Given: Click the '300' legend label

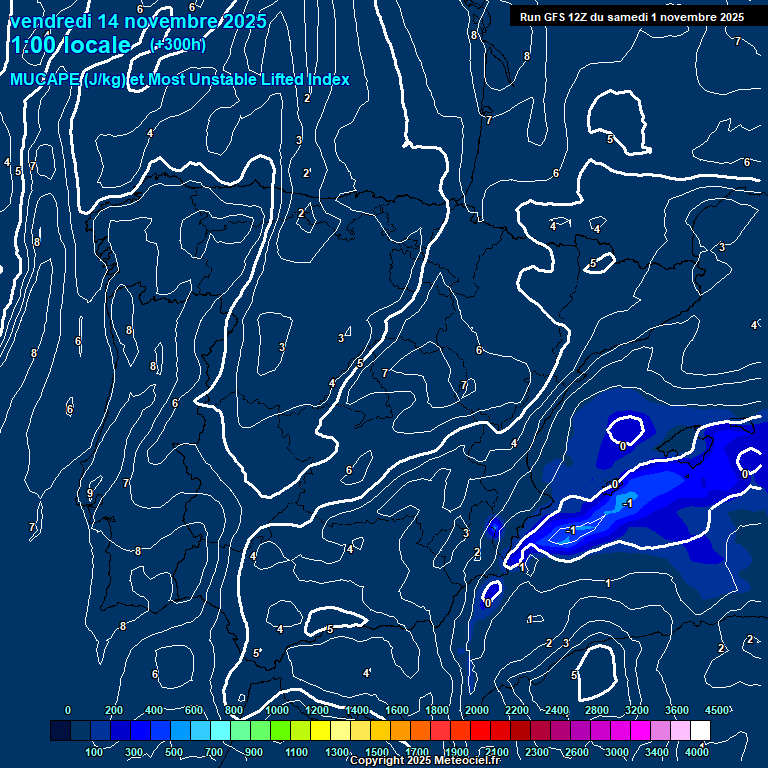Looking at the screenshot, I should [x=134, y=752].
